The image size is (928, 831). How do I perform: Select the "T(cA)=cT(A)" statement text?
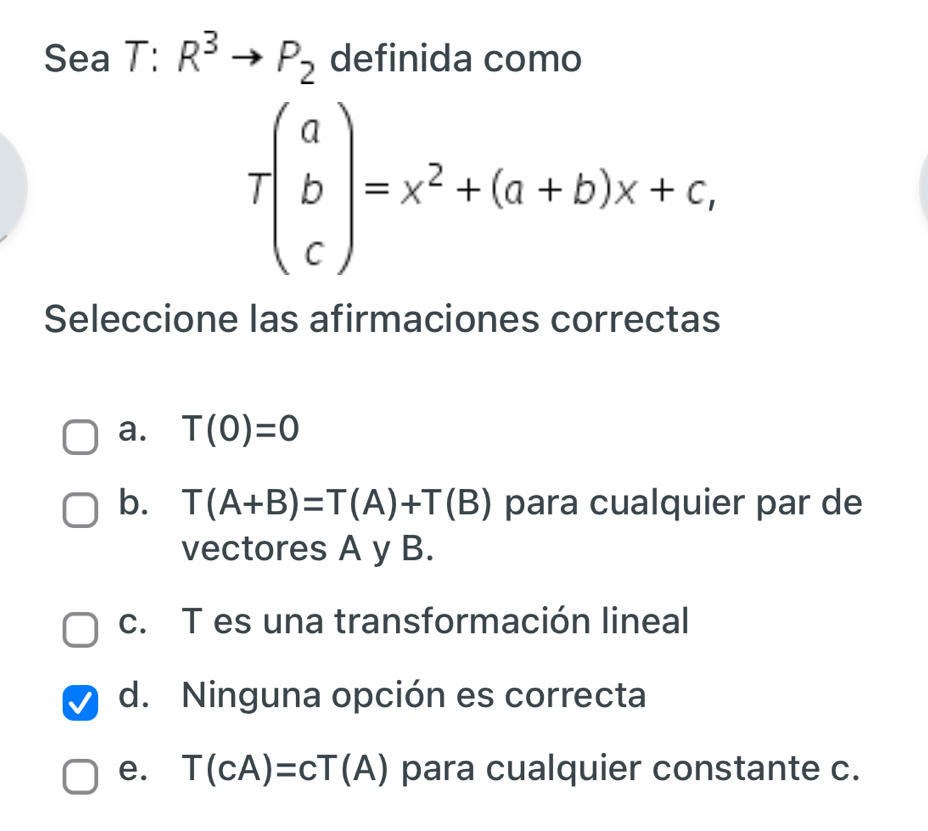[x=288, y=770]
